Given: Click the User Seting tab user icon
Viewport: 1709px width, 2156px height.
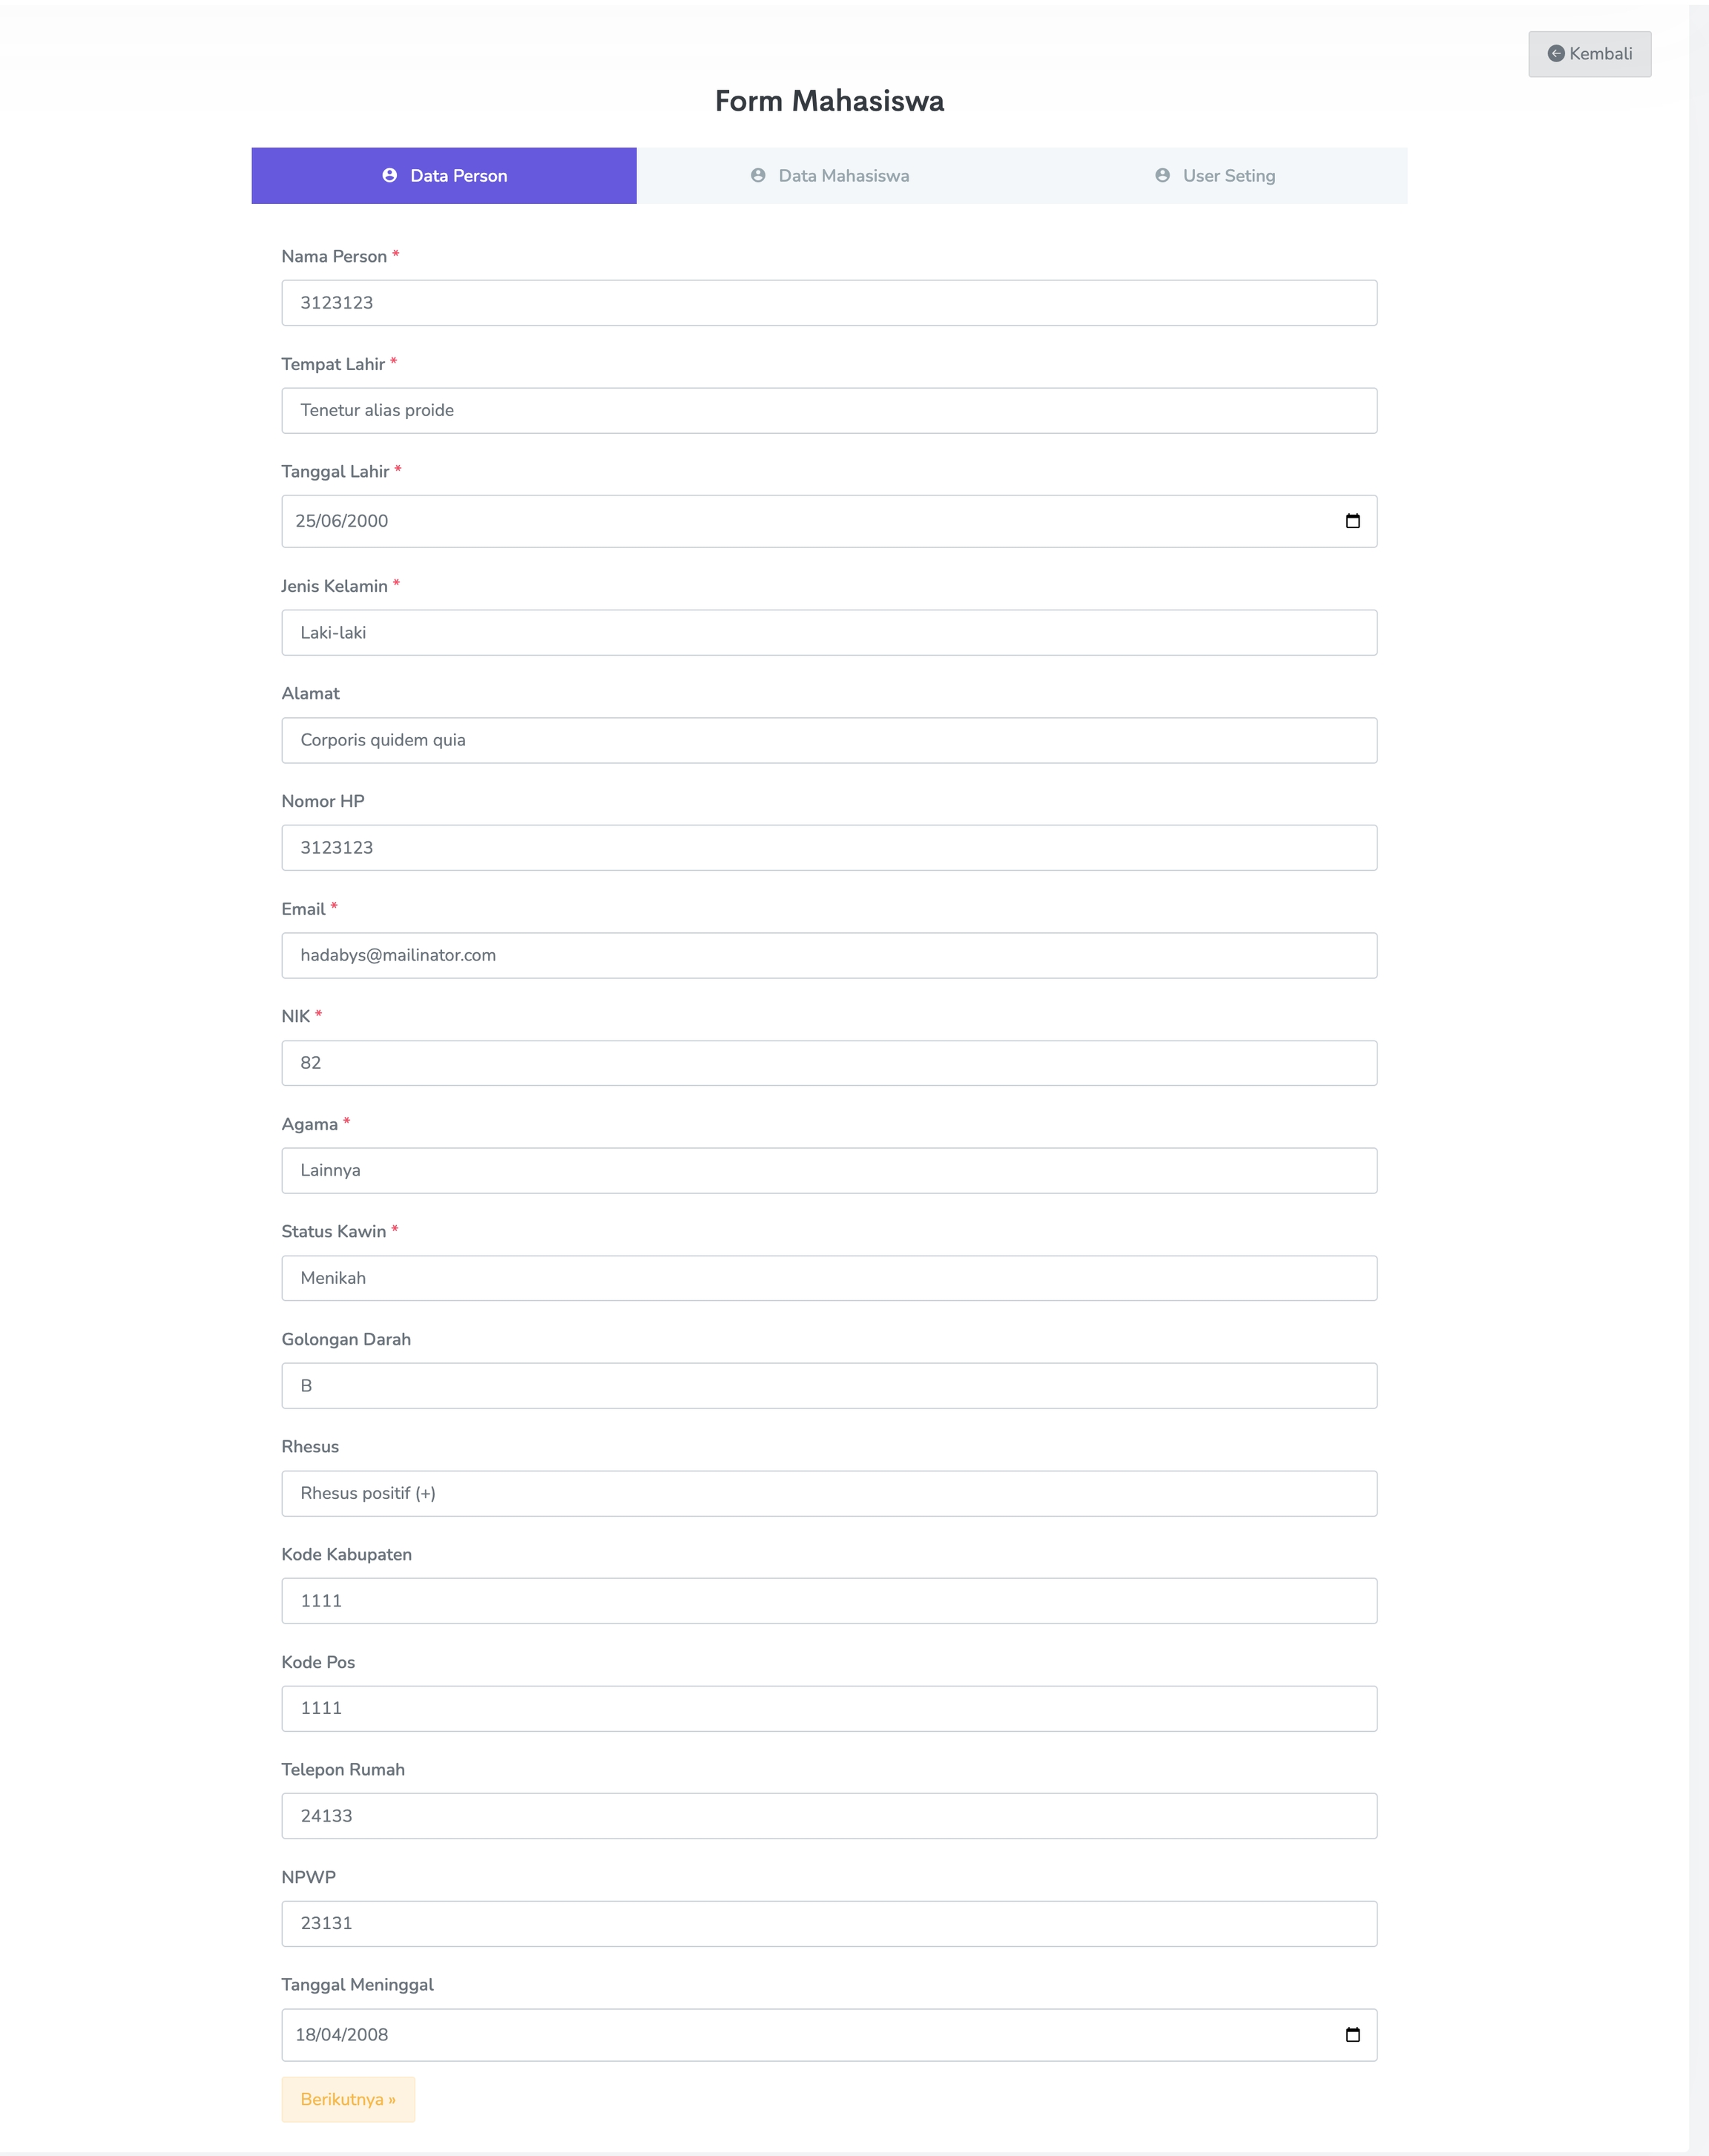Looking at the screenshot, I should (1162, 176).
